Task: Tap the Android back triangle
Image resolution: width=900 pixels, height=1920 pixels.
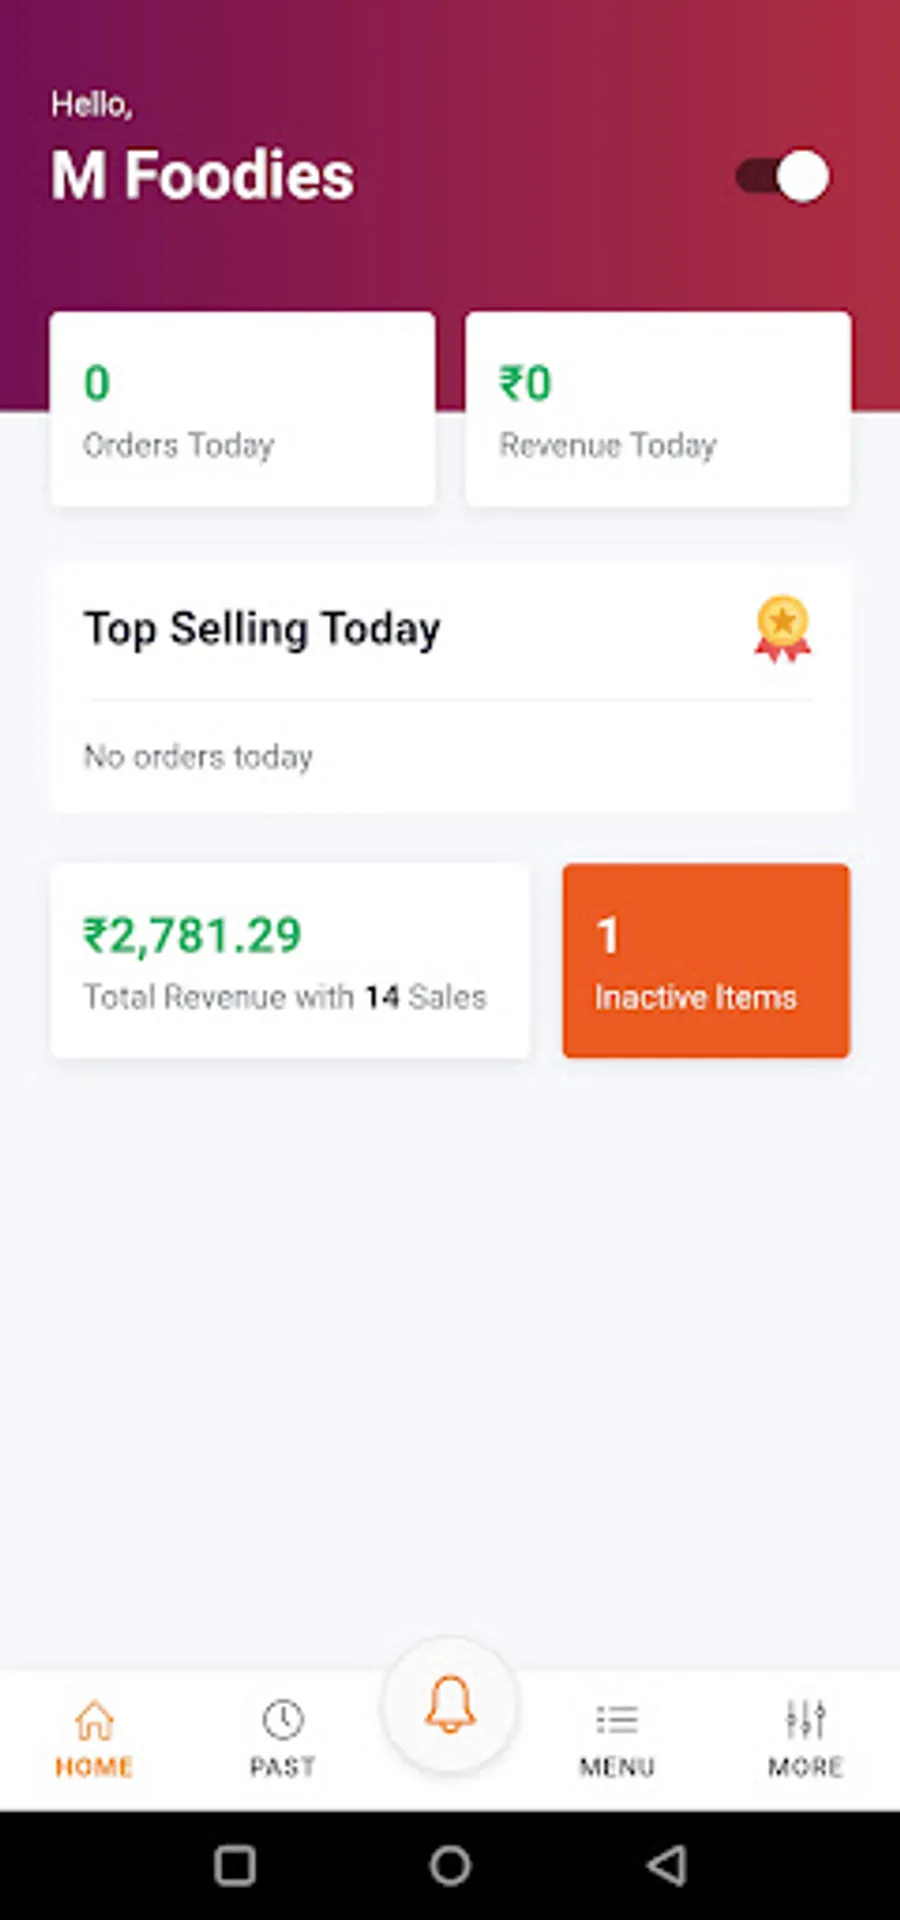Action: [667, 1865]
